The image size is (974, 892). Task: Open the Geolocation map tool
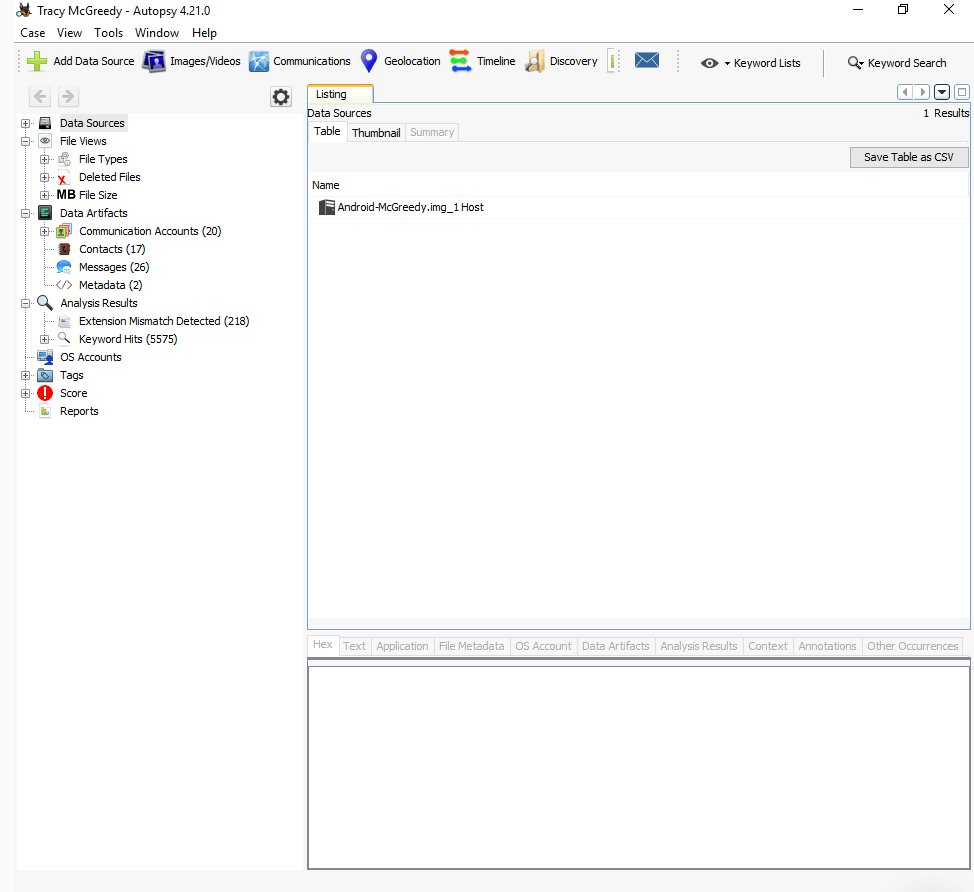[400, 61]
